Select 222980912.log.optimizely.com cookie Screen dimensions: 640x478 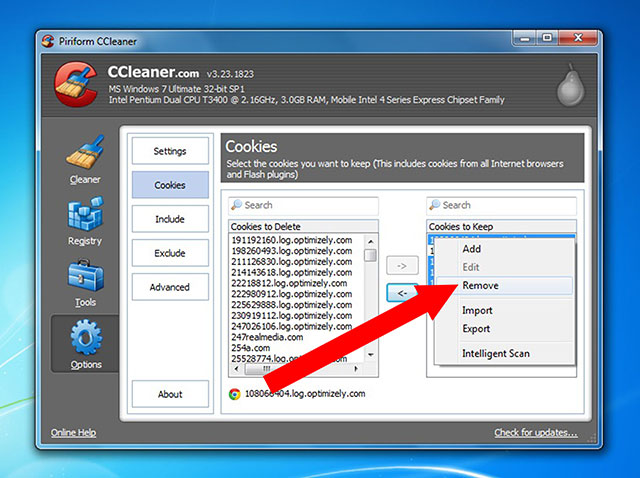tap(292, 294)
